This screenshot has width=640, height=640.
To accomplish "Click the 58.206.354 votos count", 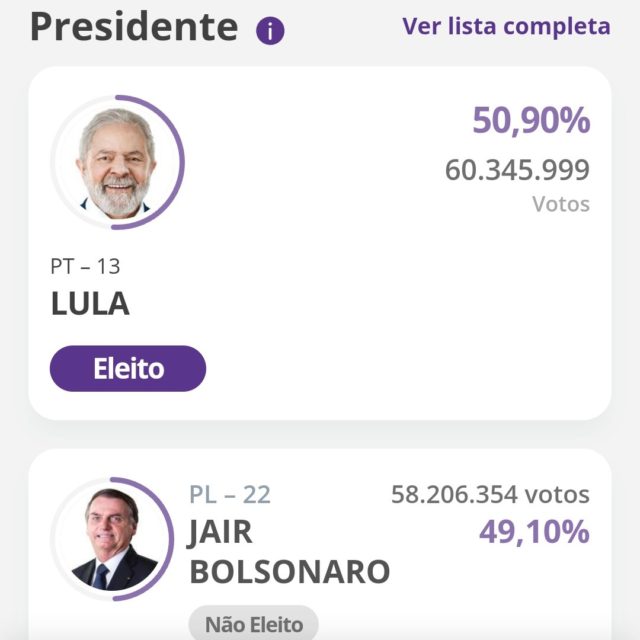I will point(490,495).
